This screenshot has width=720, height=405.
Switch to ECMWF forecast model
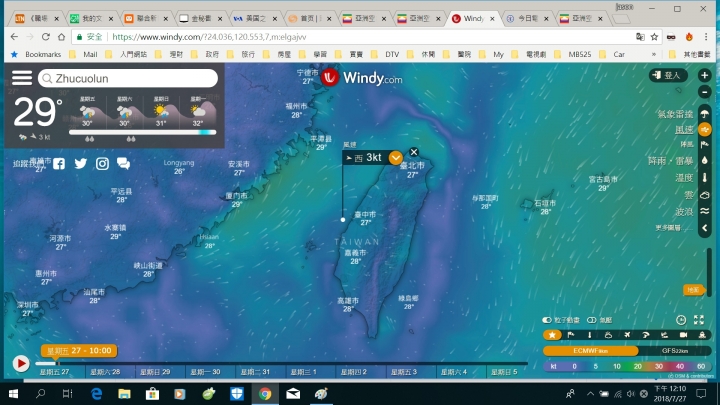click(591, 351)
